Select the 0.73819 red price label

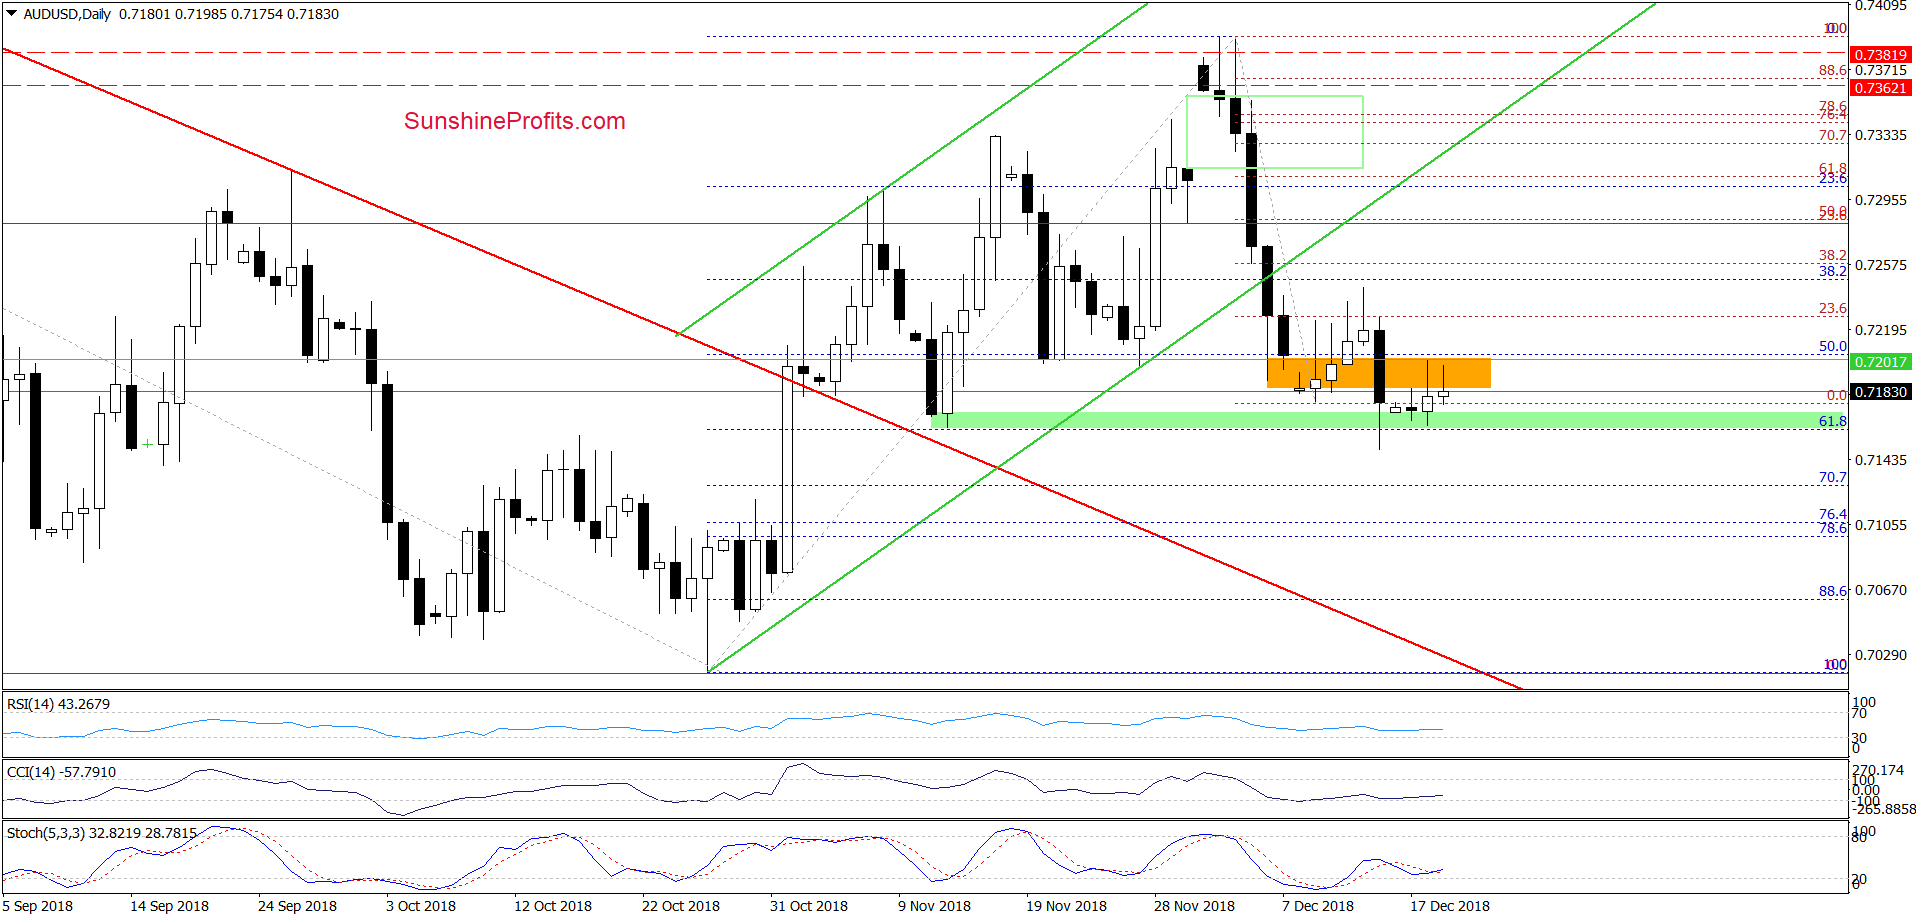pos(1880,55)
